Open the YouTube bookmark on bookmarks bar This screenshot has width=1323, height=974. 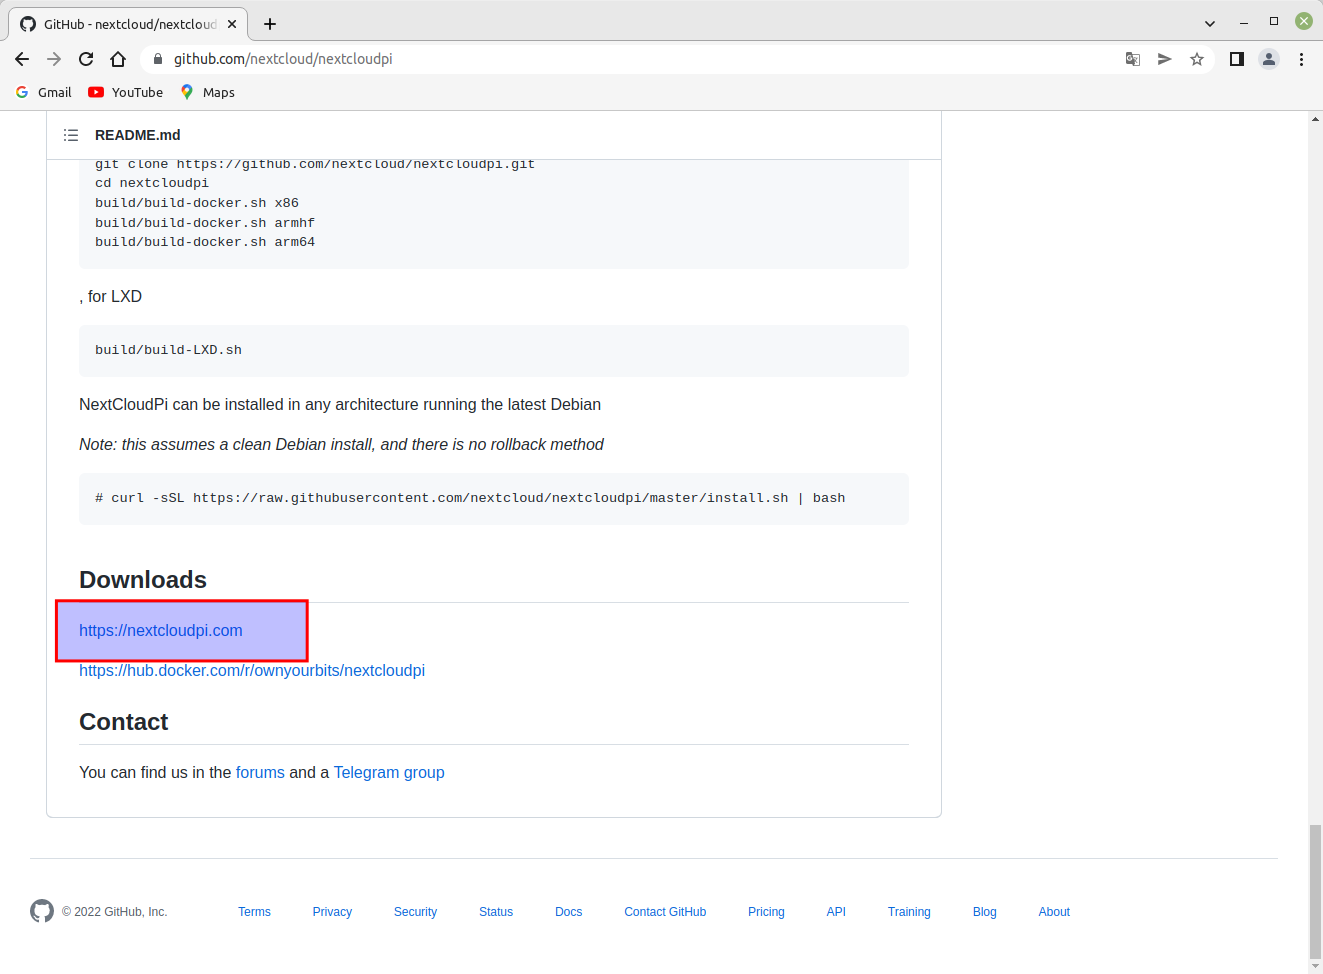coord(124,92)
